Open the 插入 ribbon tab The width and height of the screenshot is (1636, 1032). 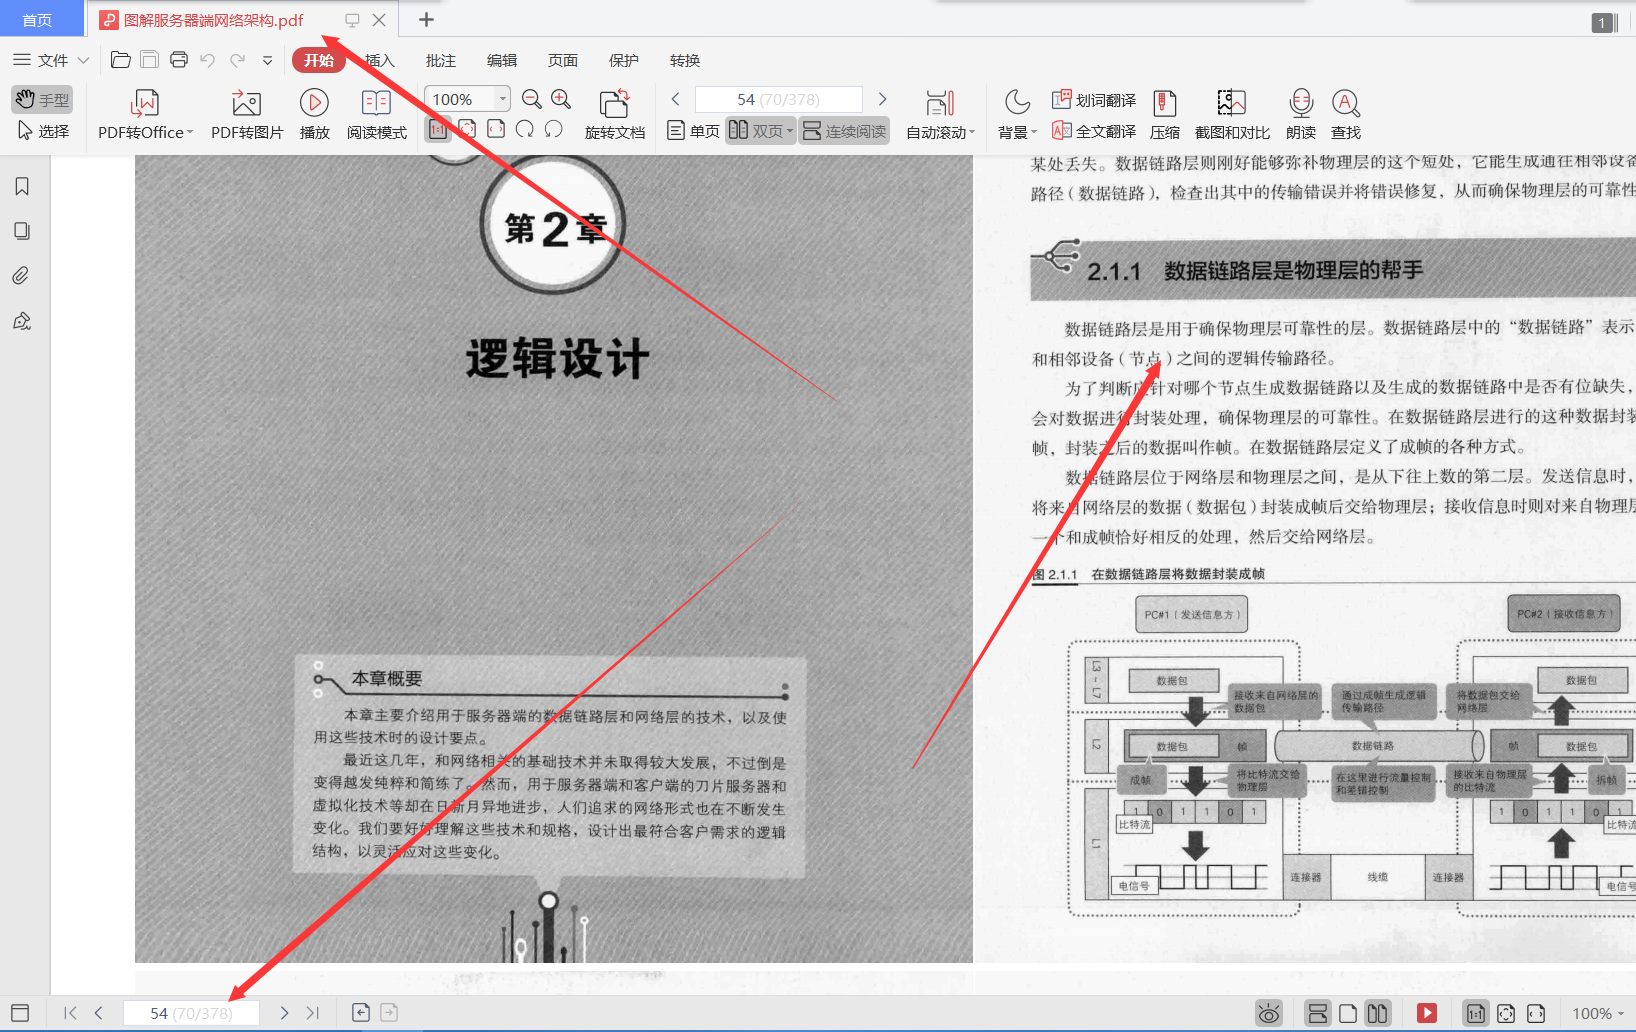pyautogui.click(x=380, y=60)
